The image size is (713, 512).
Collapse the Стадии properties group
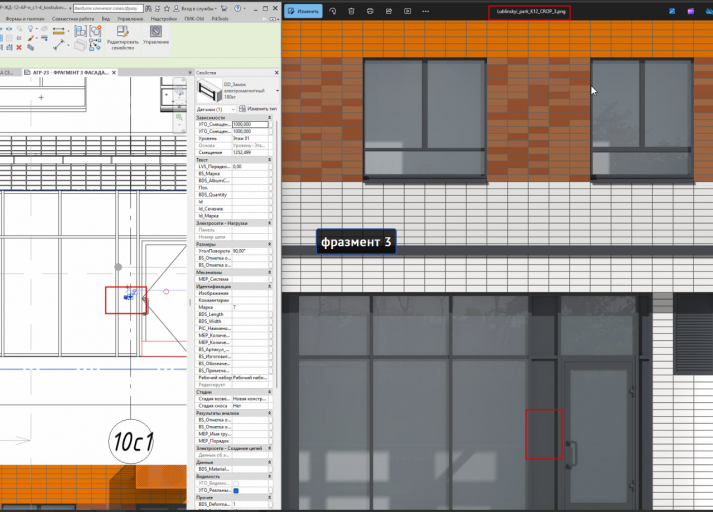pyautogui.click(x=269, y=392)
